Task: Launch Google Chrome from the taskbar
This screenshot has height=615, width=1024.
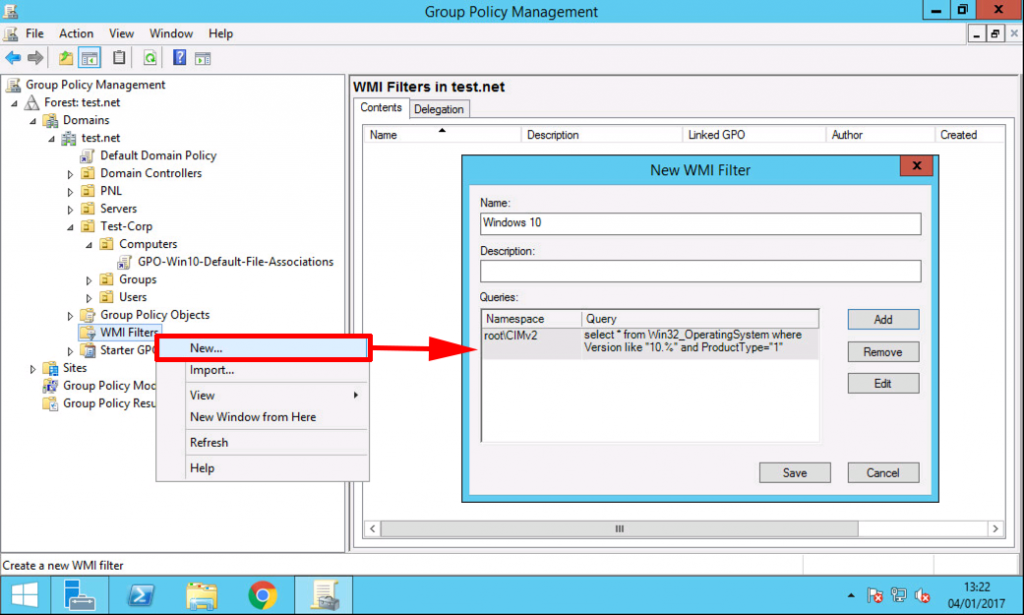Action: pyautogui.click(x=262, y=596)
